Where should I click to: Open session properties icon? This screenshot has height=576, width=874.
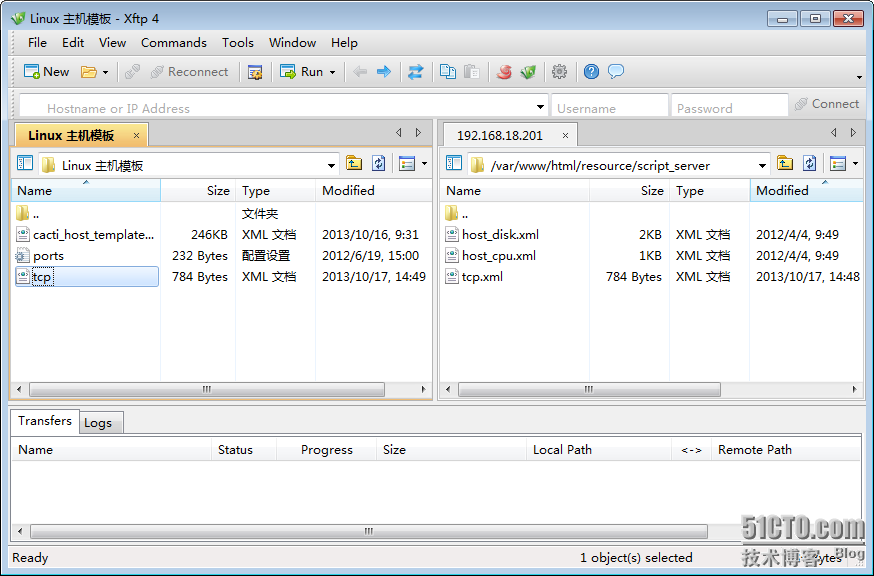tap(255, 72)
